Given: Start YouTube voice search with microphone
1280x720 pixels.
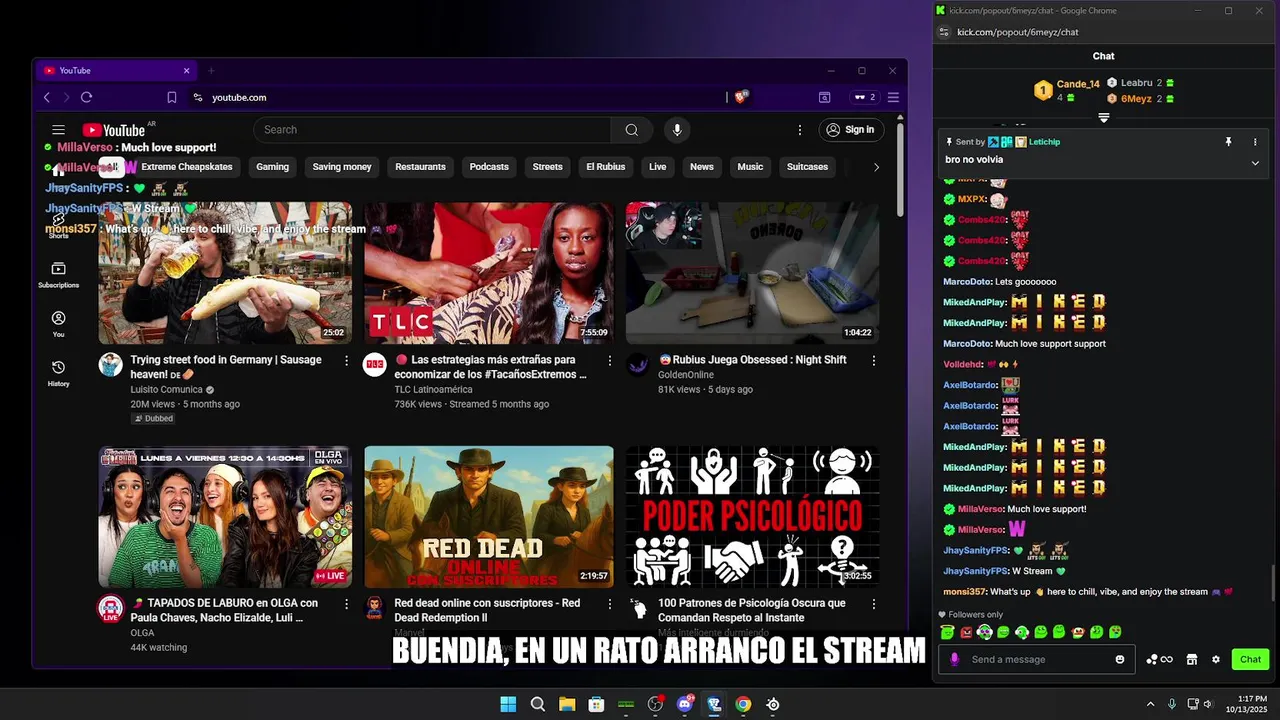Looking at the screenshot, I should point(677,130).
